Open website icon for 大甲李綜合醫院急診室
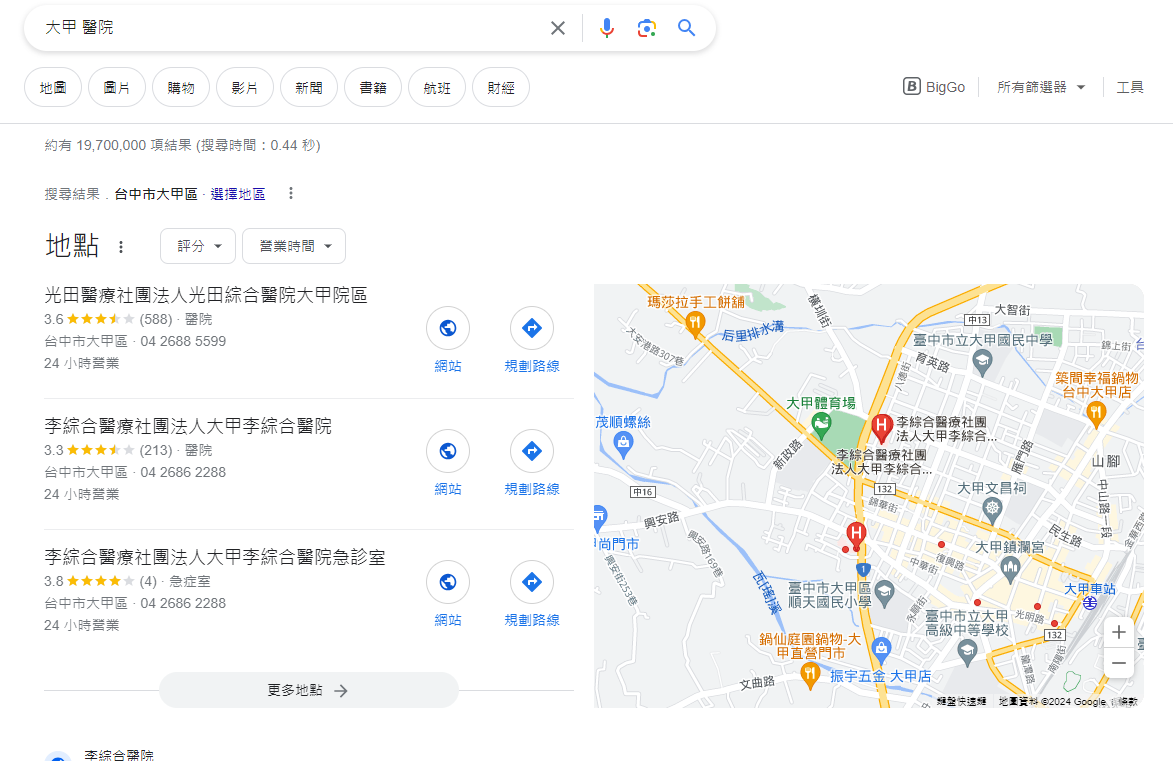The height and width of the screenshot is (761, 1173). click(x=448, y=581)
